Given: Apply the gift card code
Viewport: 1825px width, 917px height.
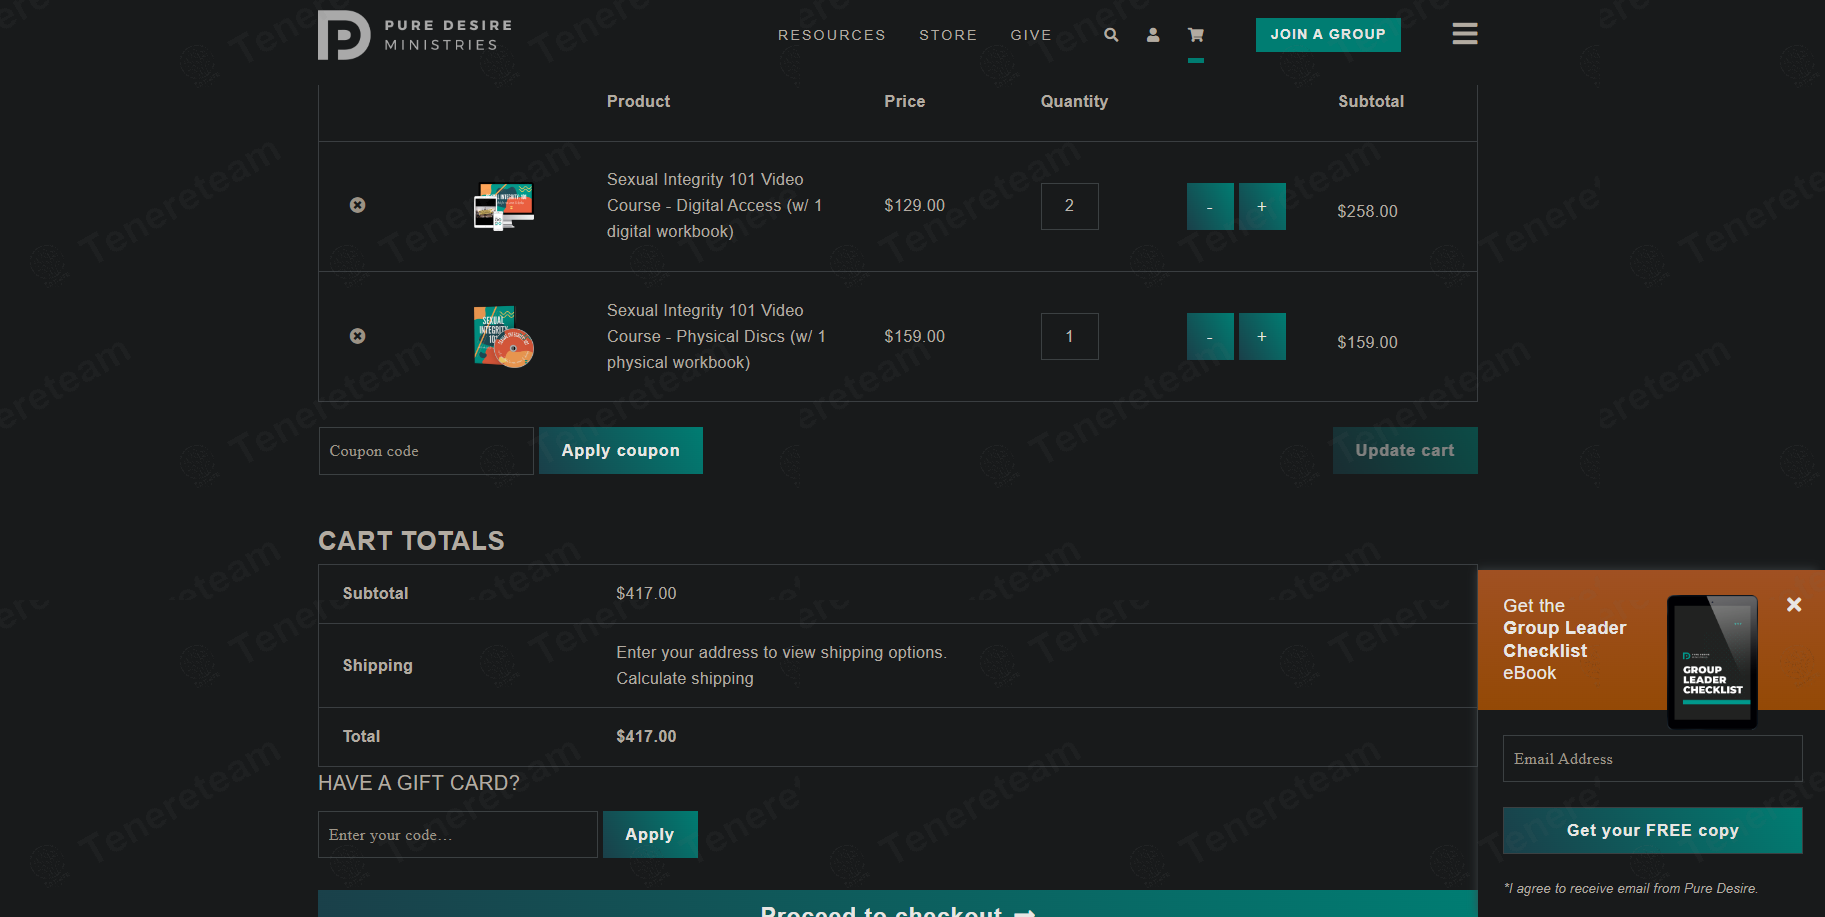Looking at the screenshot, I should coord(650,835).
